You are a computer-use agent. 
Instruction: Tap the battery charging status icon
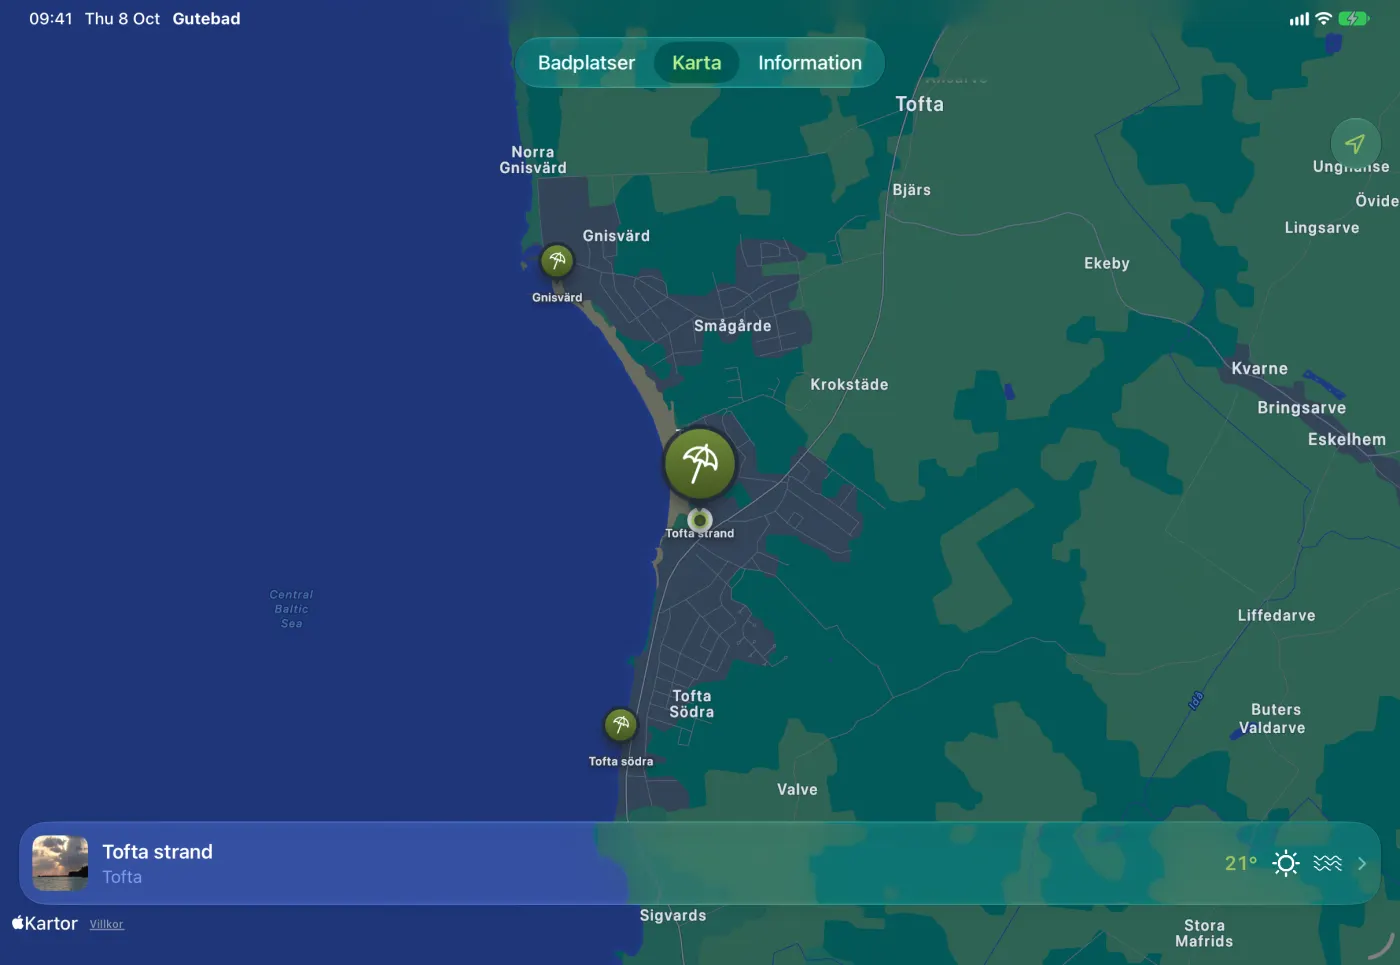[1353, 18]
